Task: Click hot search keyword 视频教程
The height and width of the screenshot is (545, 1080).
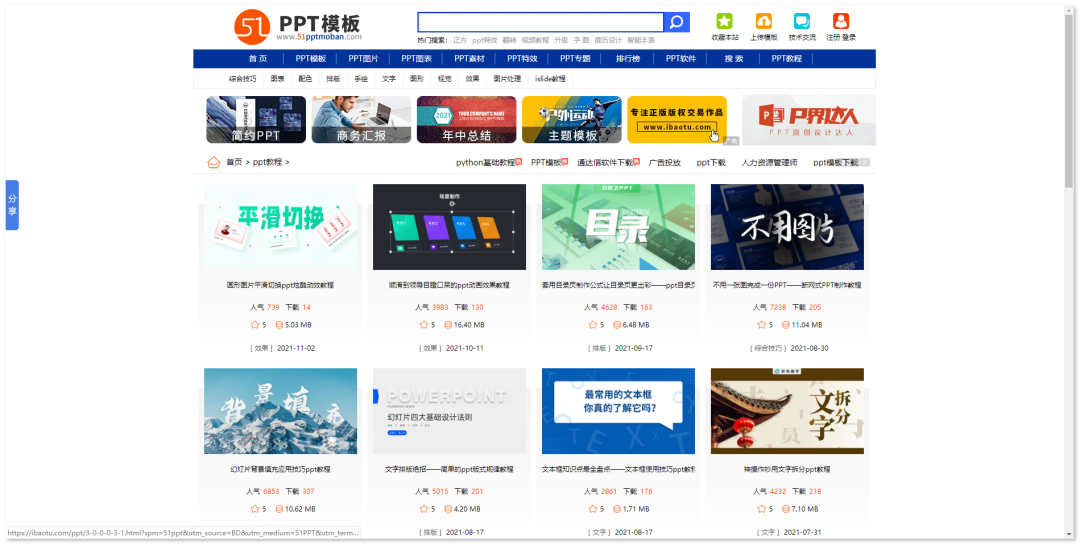Action: [535, 40]
